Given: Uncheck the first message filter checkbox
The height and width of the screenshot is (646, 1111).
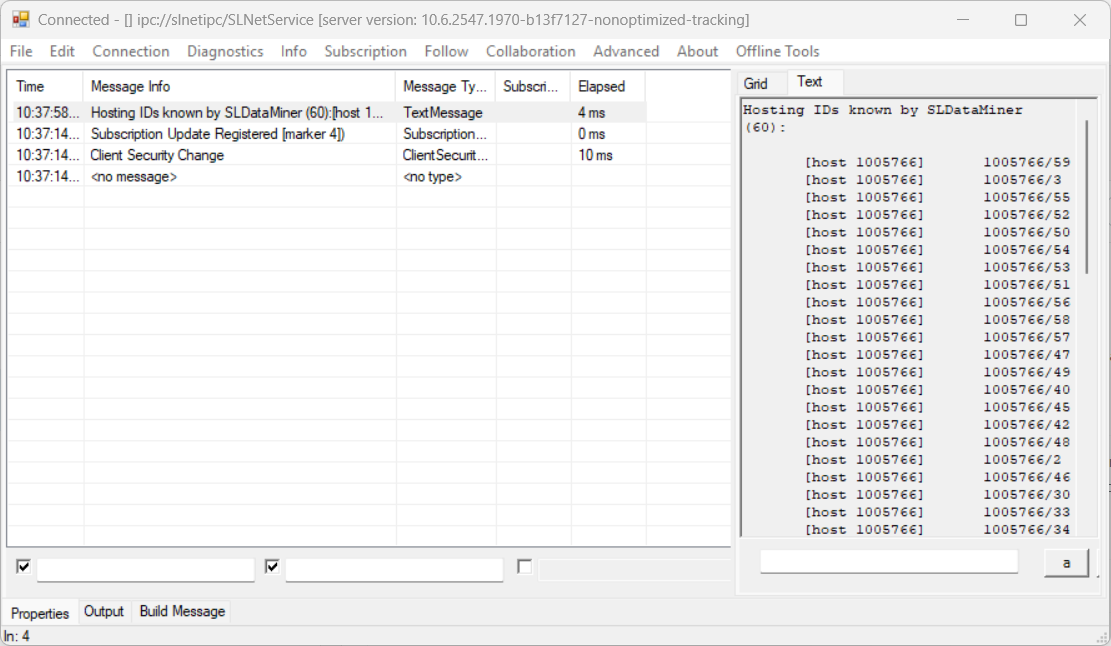Looking at the screenshot, I should 22,567.
